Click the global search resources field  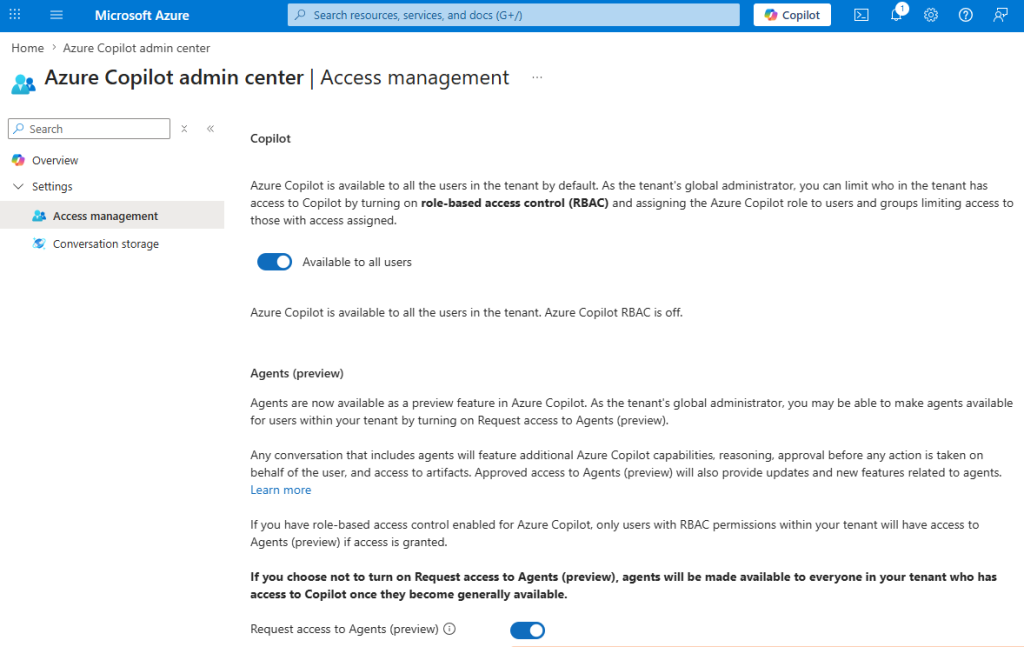click(x=514, y=15)
